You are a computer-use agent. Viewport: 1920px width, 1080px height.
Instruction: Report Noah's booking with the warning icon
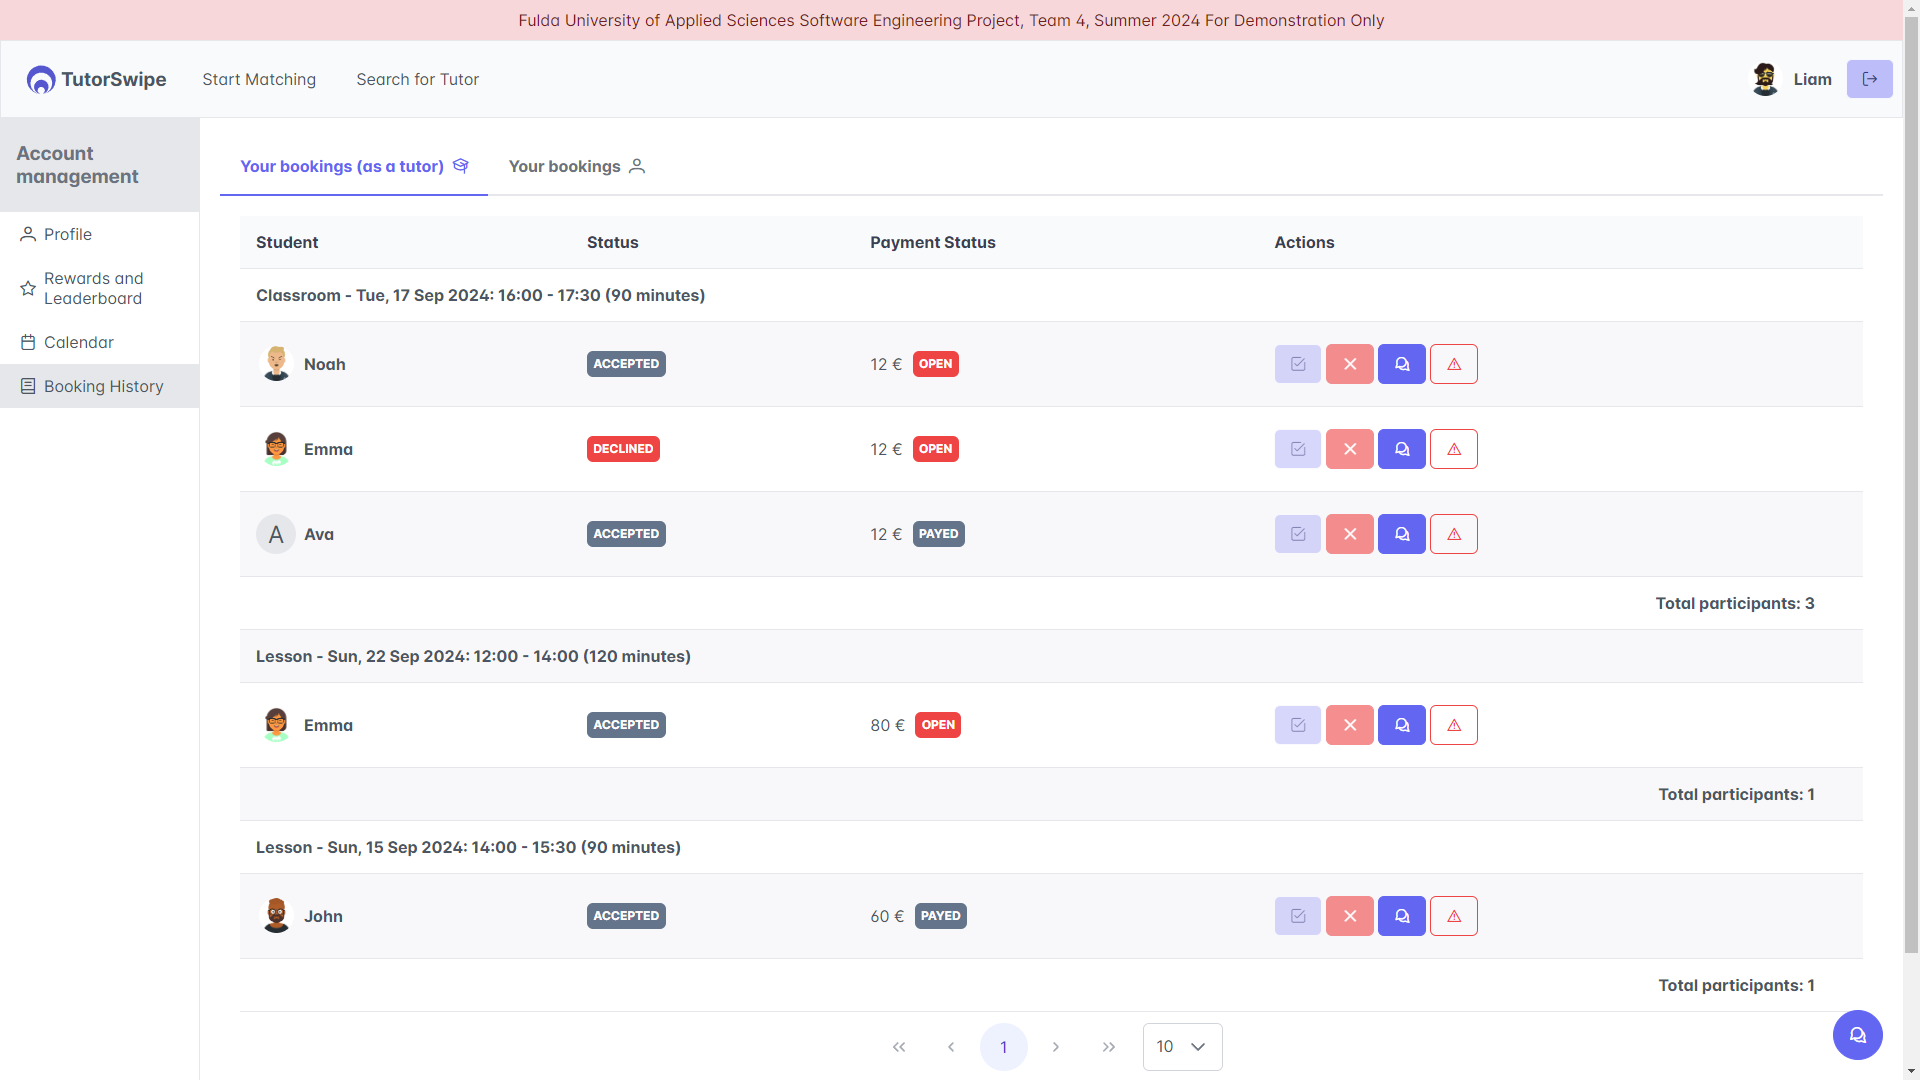pos(1453,364)
